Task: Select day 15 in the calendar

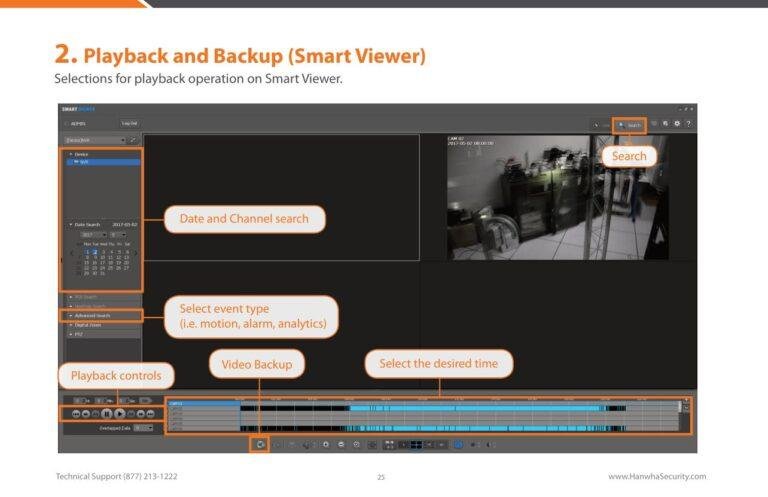Action: (87, 263)
